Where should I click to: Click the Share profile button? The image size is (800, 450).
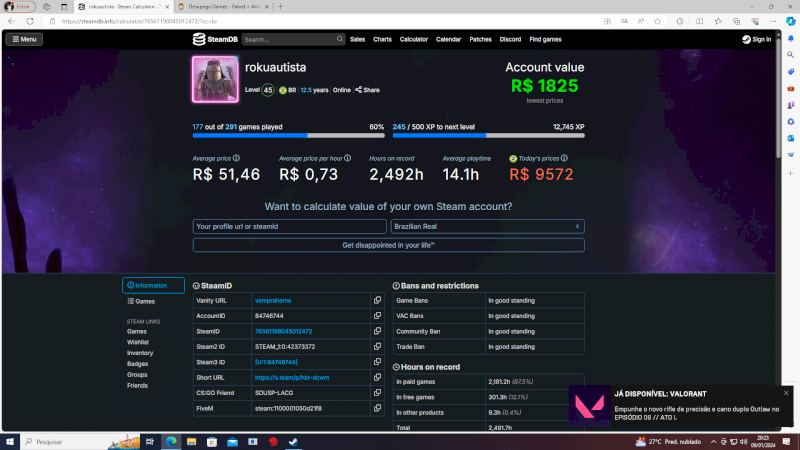(367, 90)
